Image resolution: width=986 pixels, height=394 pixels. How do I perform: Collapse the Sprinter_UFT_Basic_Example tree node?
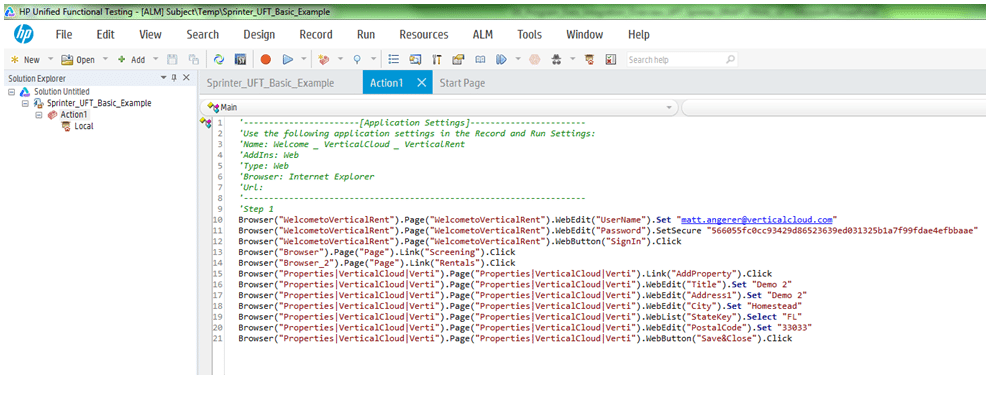[25, 103]
